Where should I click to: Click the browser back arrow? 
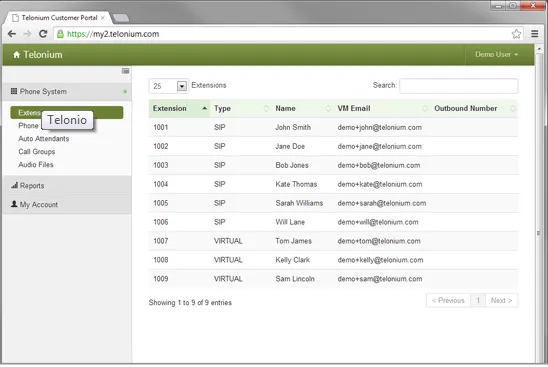click(x=12, y=34)
